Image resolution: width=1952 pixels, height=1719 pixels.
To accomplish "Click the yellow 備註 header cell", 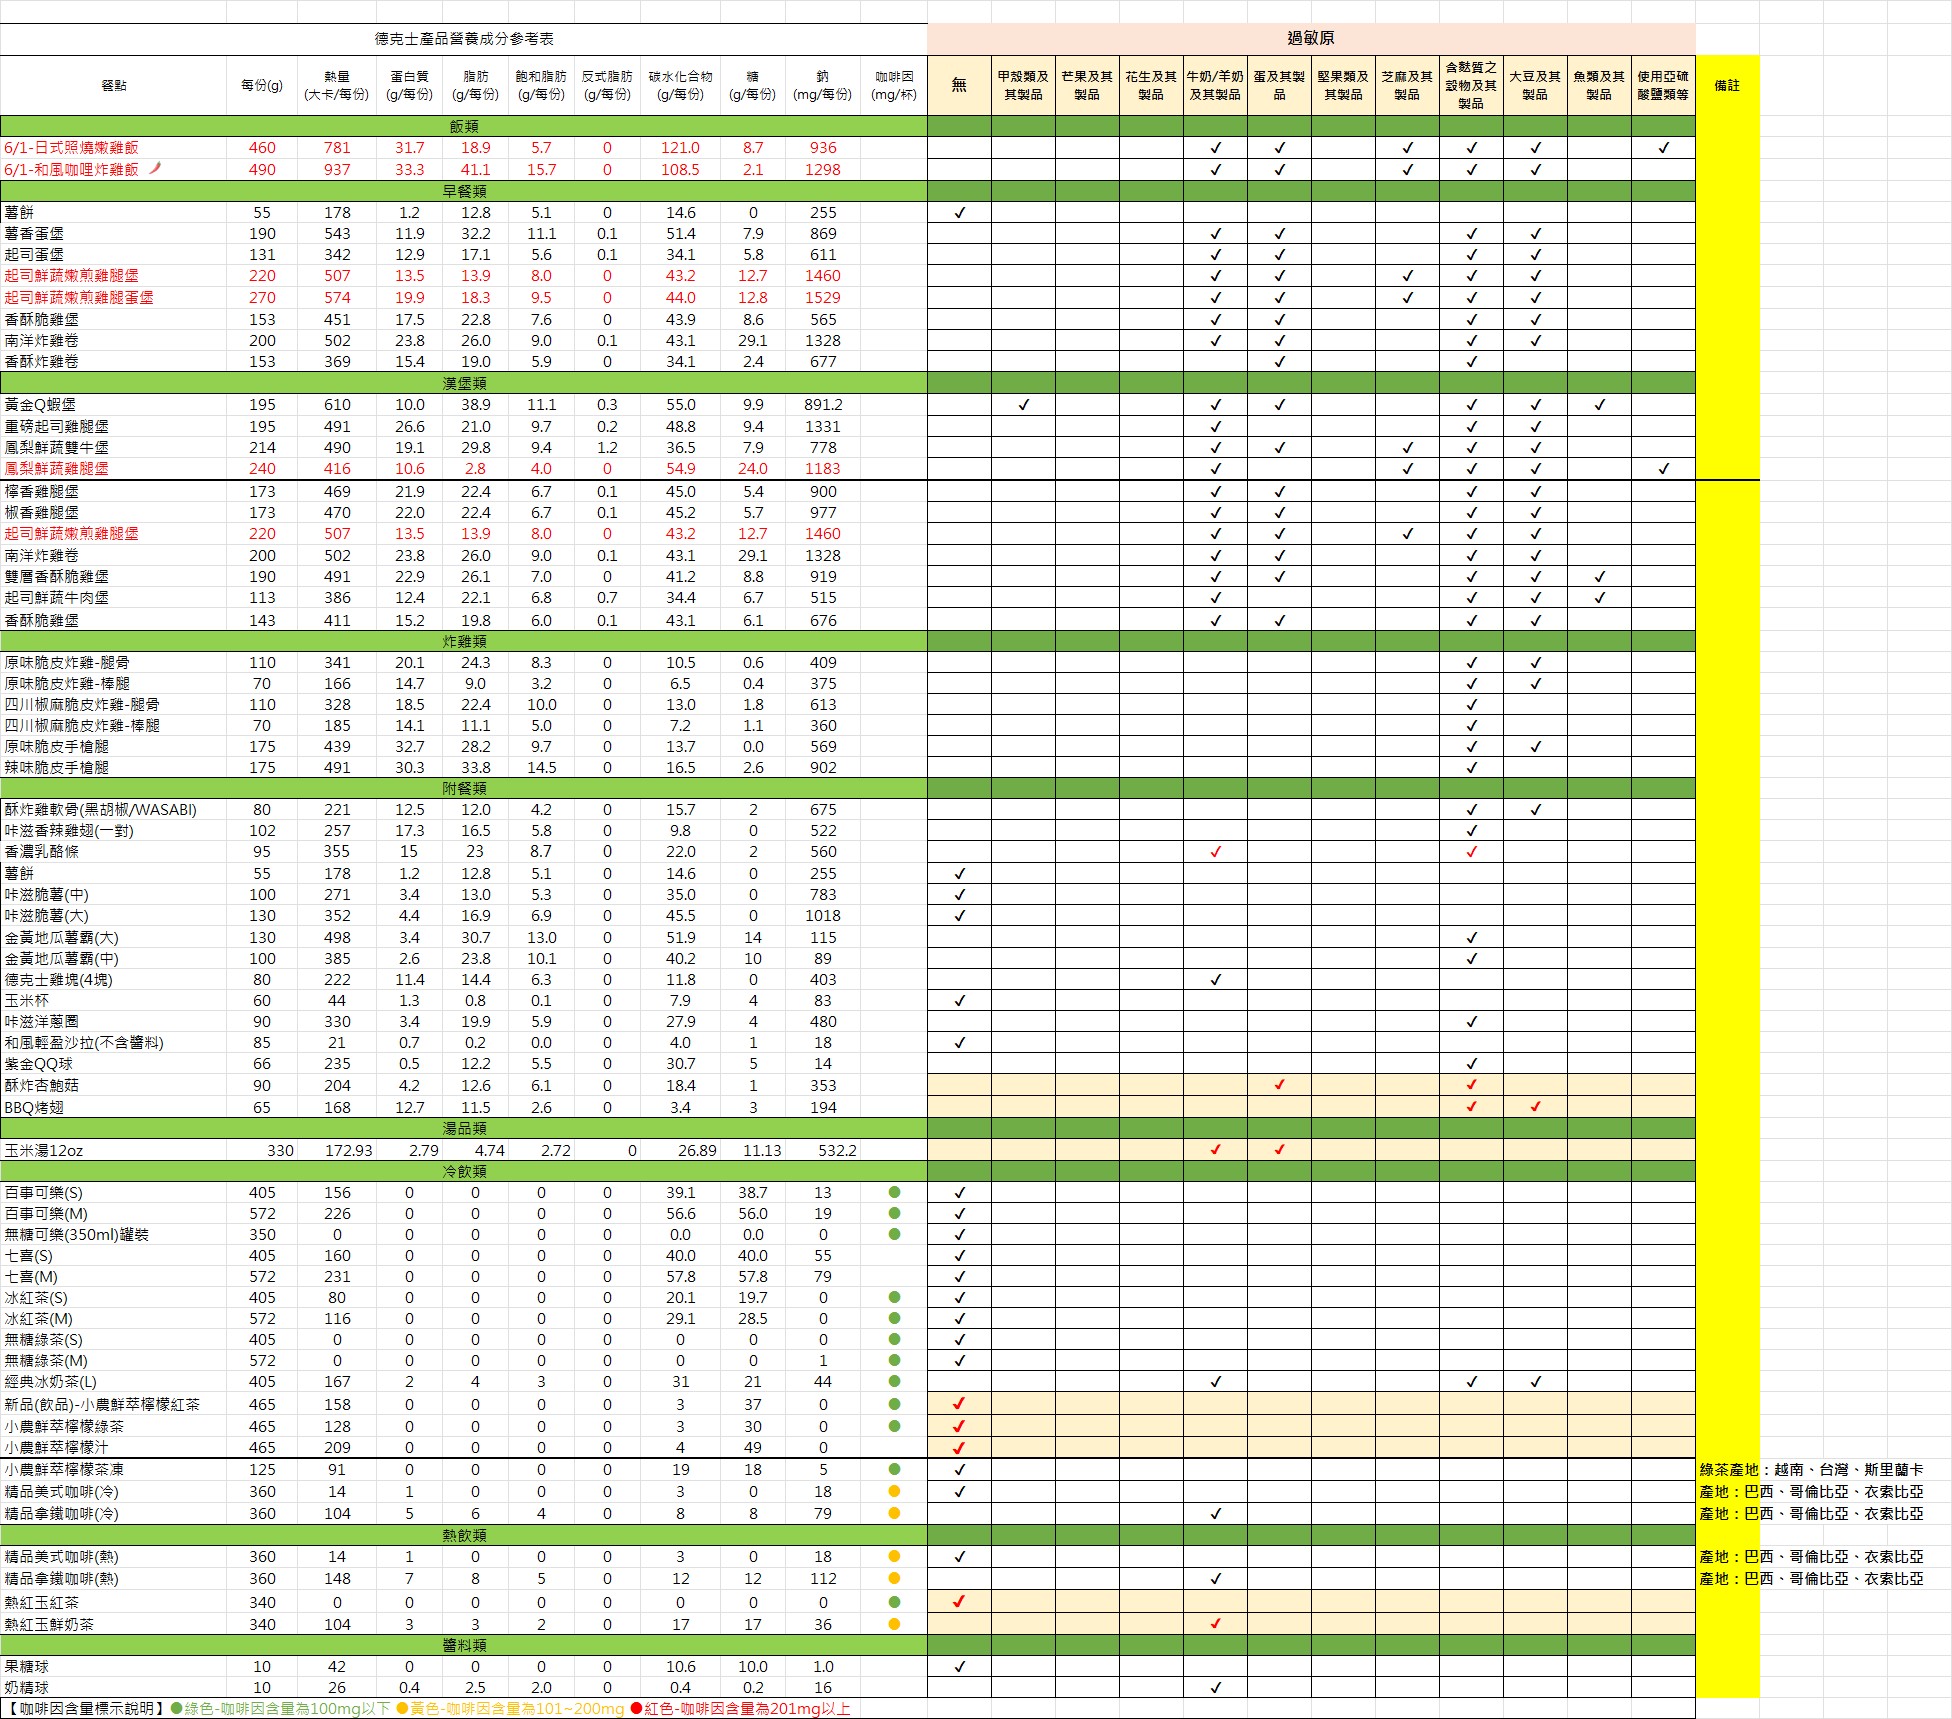I will tap(1727, 85).
